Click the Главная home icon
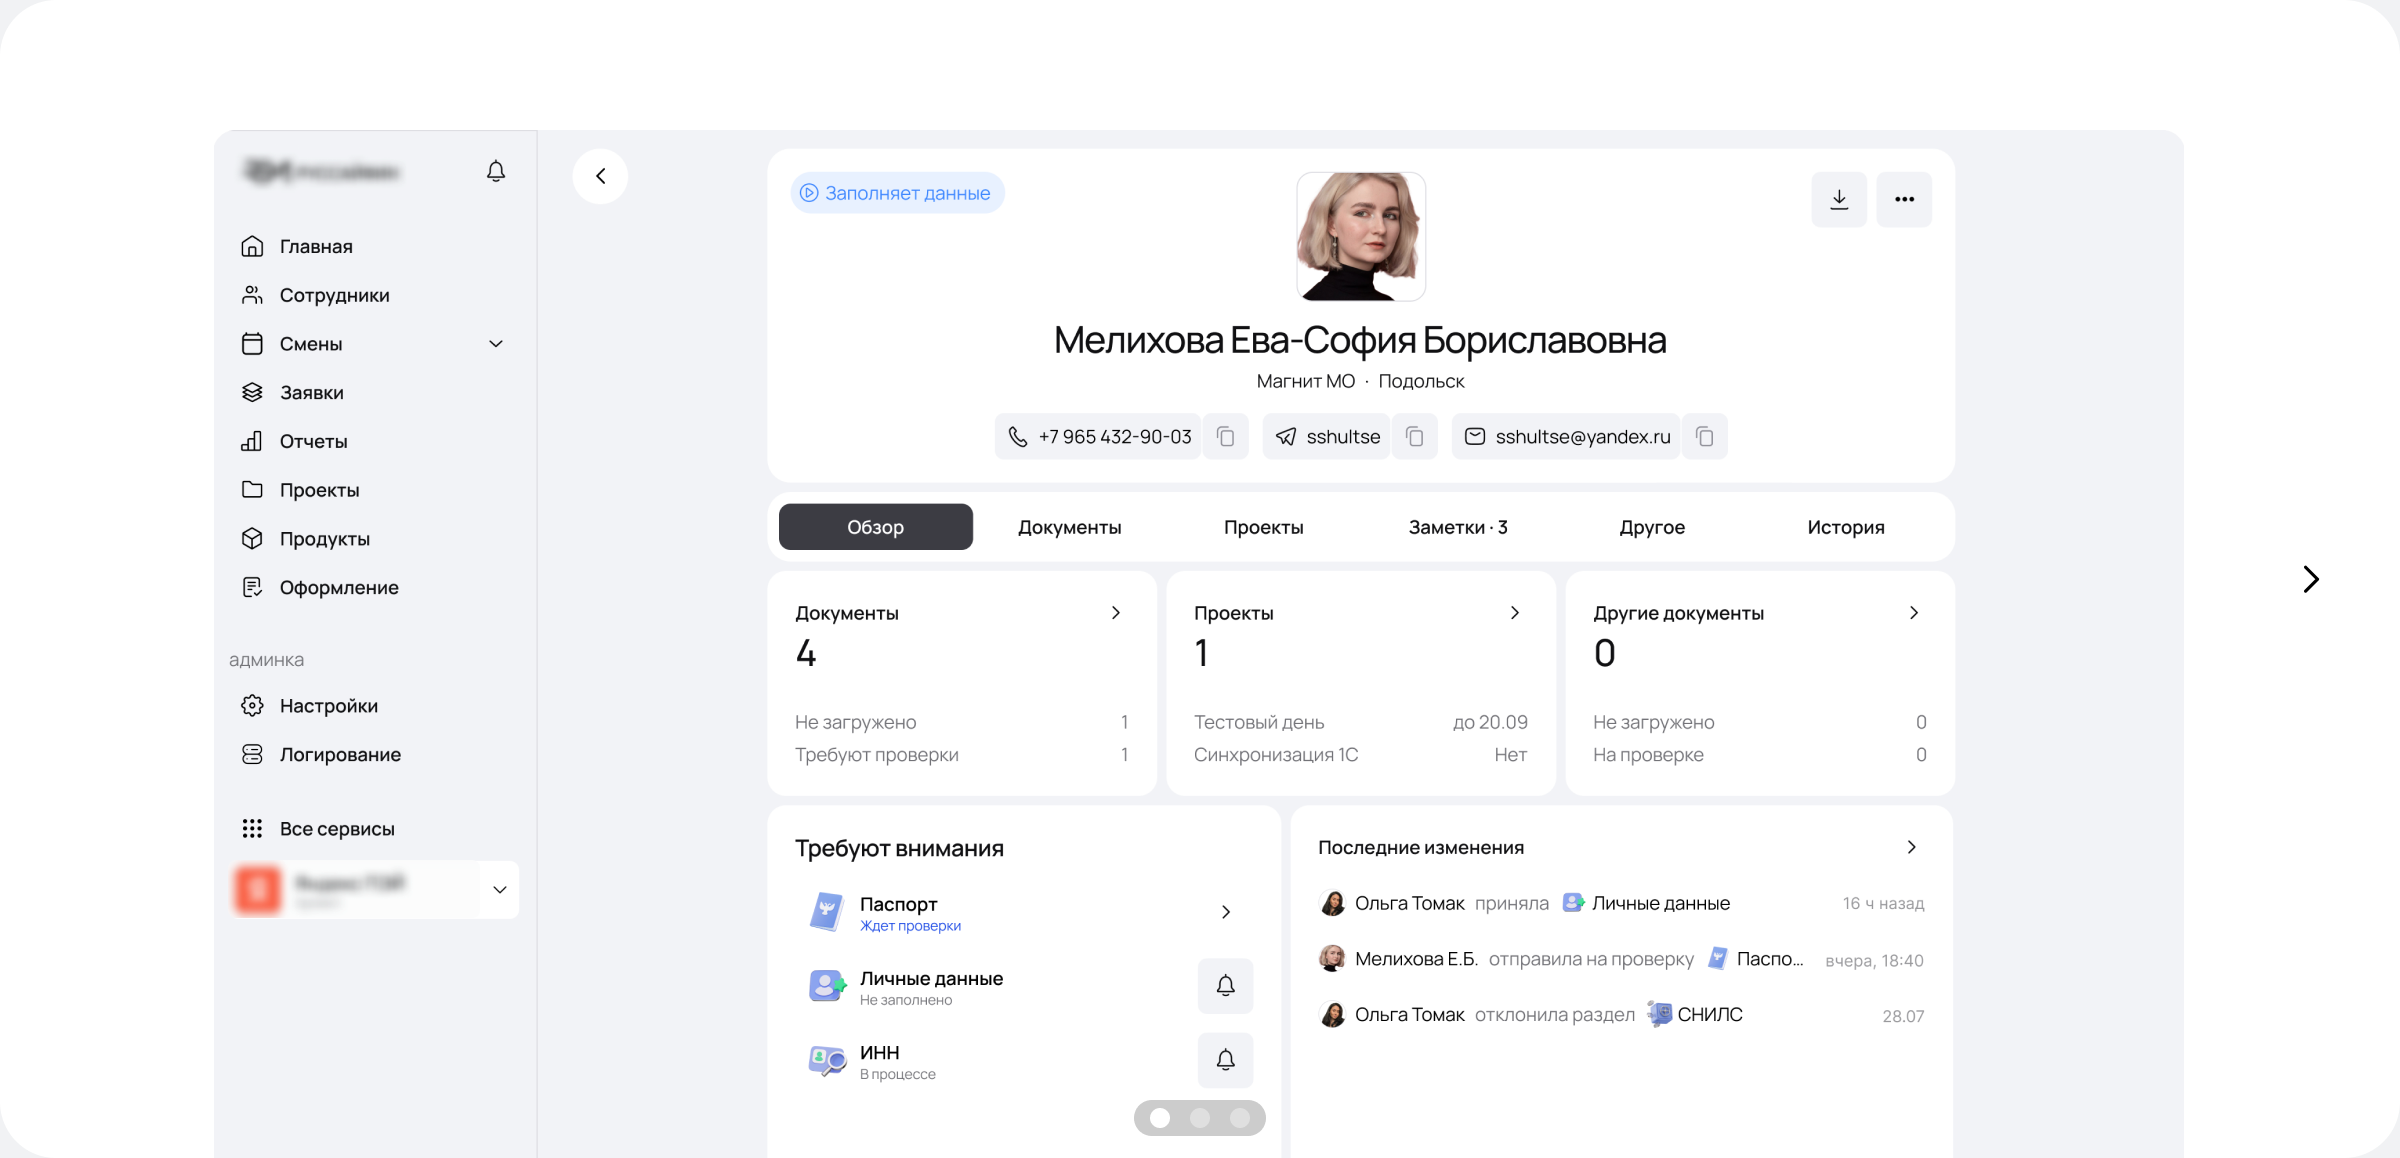The width and height of the screenshot is (2400, 1158). click(252, 246)
